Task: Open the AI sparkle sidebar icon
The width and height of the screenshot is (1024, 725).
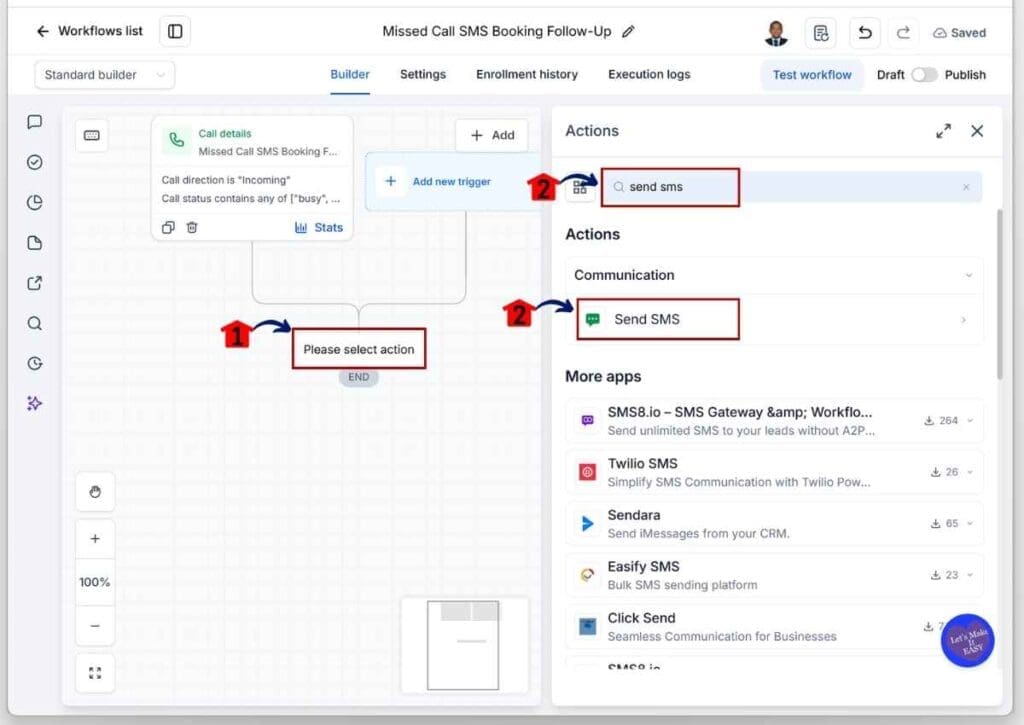Action: pos(35,404)
